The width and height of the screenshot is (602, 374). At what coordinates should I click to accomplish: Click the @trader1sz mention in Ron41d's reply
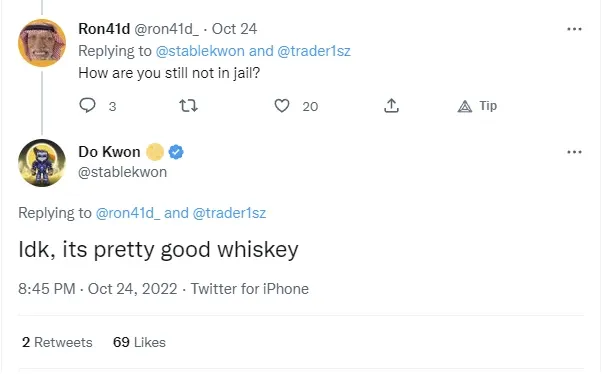[314, 51]
